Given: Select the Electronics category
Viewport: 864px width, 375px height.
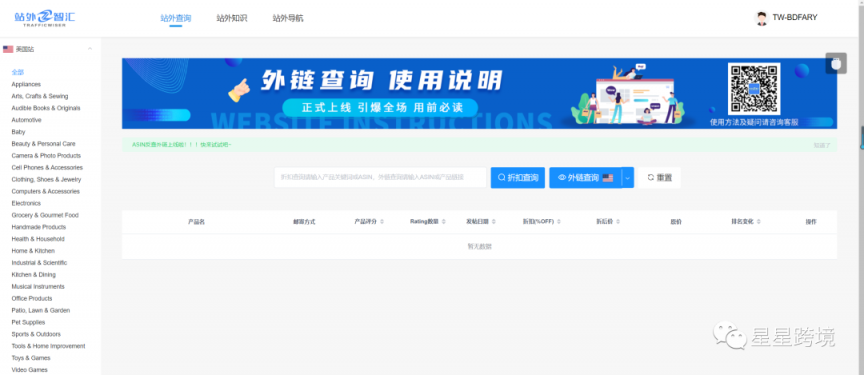Looking at the screenshot, I should tap(26, 203).
